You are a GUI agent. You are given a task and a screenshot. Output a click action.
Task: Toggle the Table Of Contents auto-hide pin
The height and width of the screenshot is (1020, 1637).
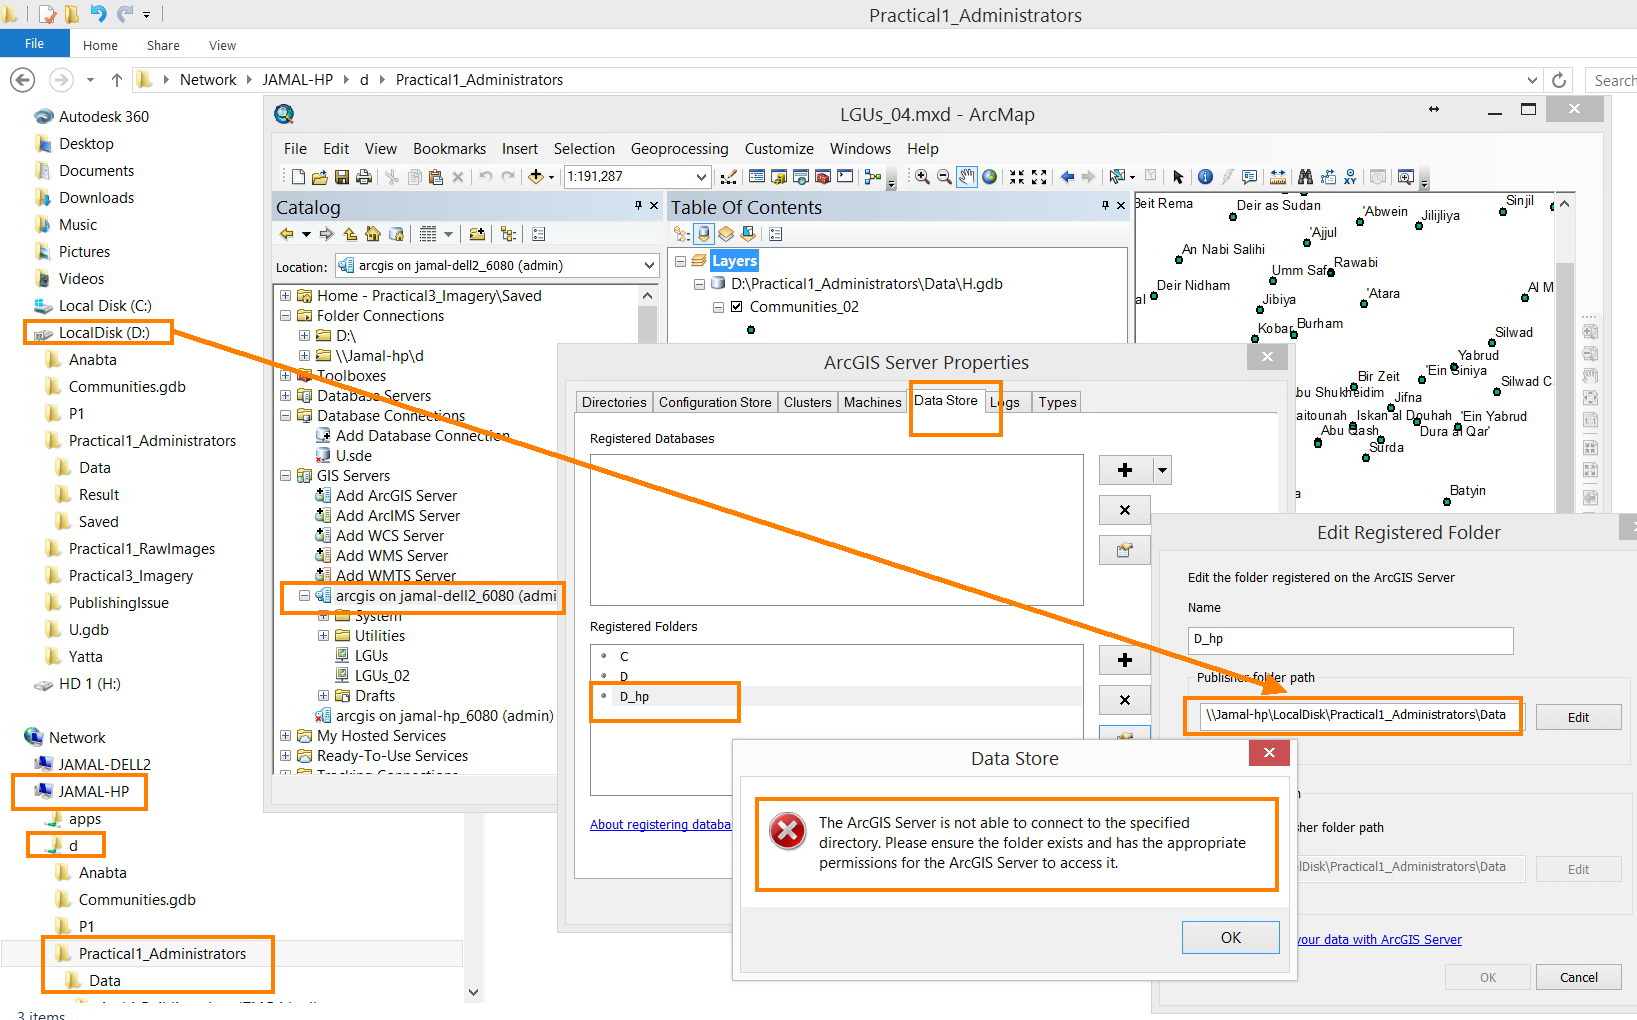[1105, 205]
